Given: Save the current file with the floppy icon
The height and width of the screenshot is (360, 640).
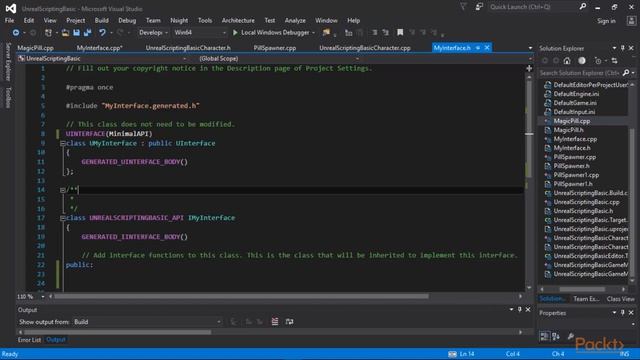Looking at the screenshot, I should [x=76, y=33].
